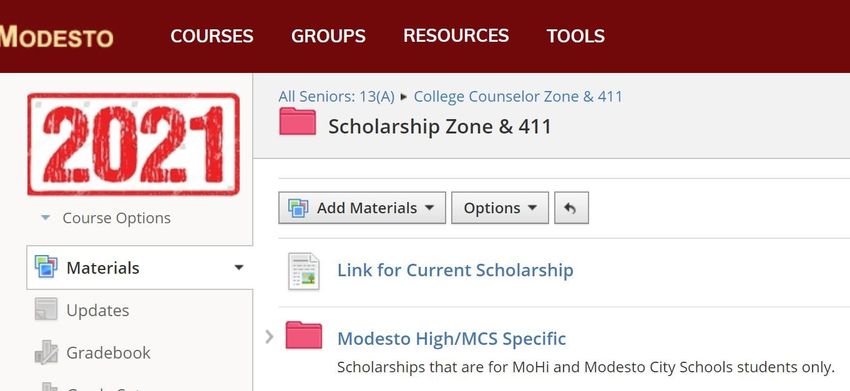
Task: Click the back arrow return button
Action: click(x=571, y=208)
